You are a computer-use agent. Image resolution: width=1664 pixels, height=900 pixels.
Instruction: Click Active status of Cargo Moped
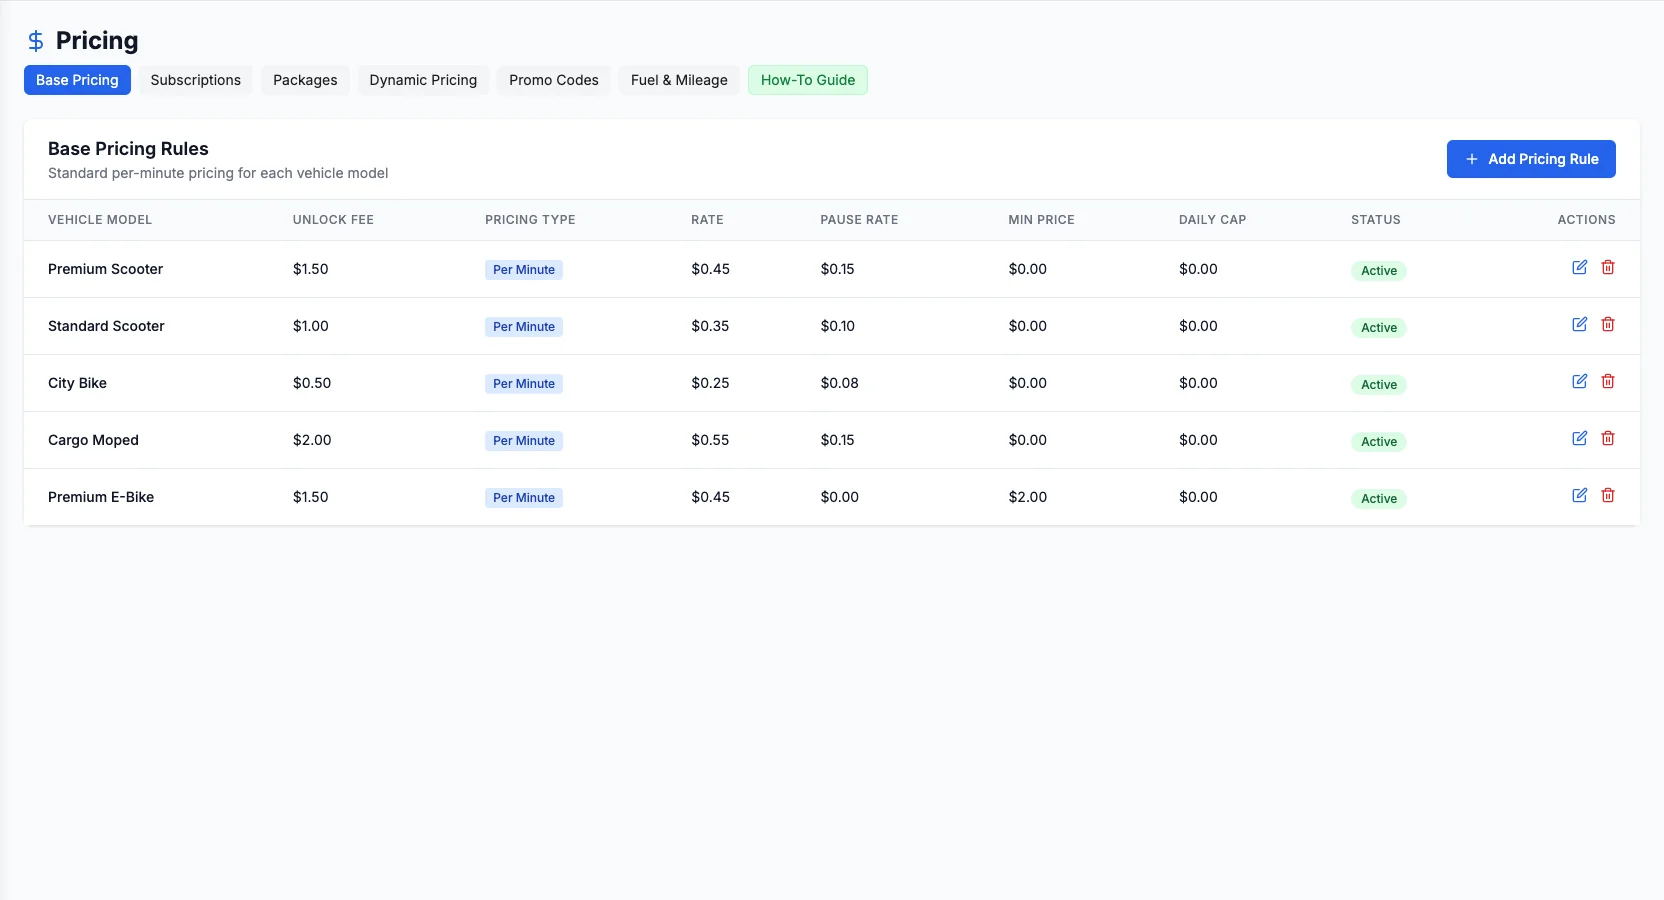click(x=1379, y=442)
